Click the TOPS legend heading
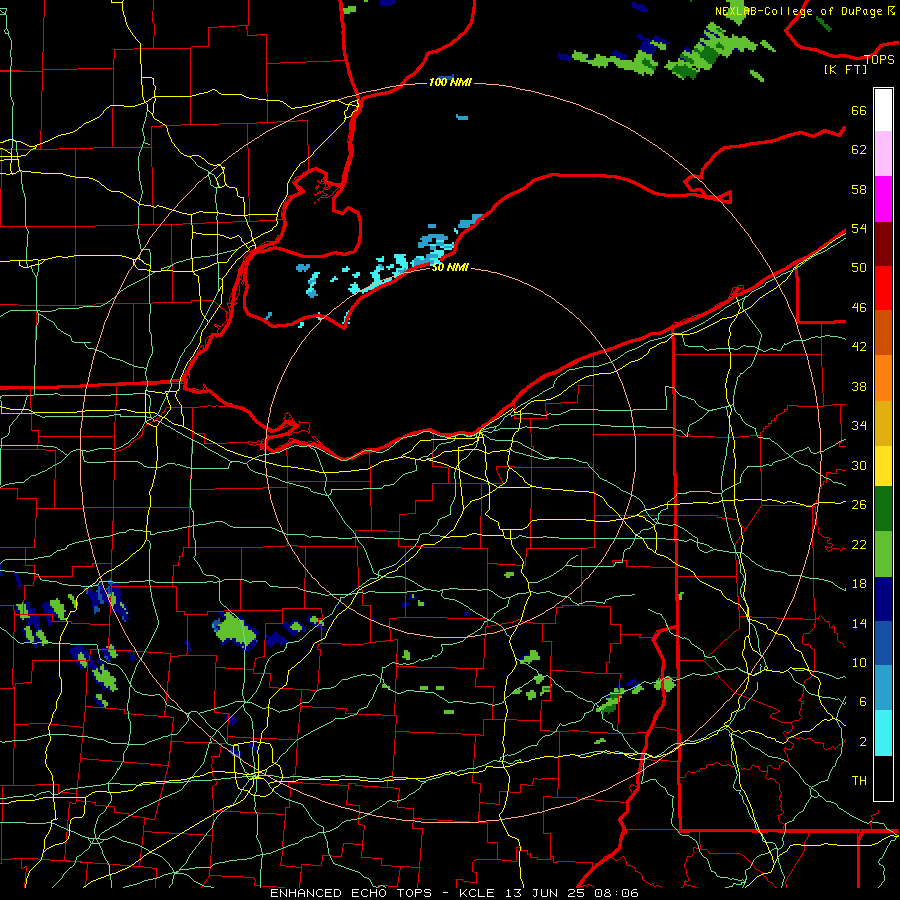Screen dimensions: 900x900 coord(879,59)
